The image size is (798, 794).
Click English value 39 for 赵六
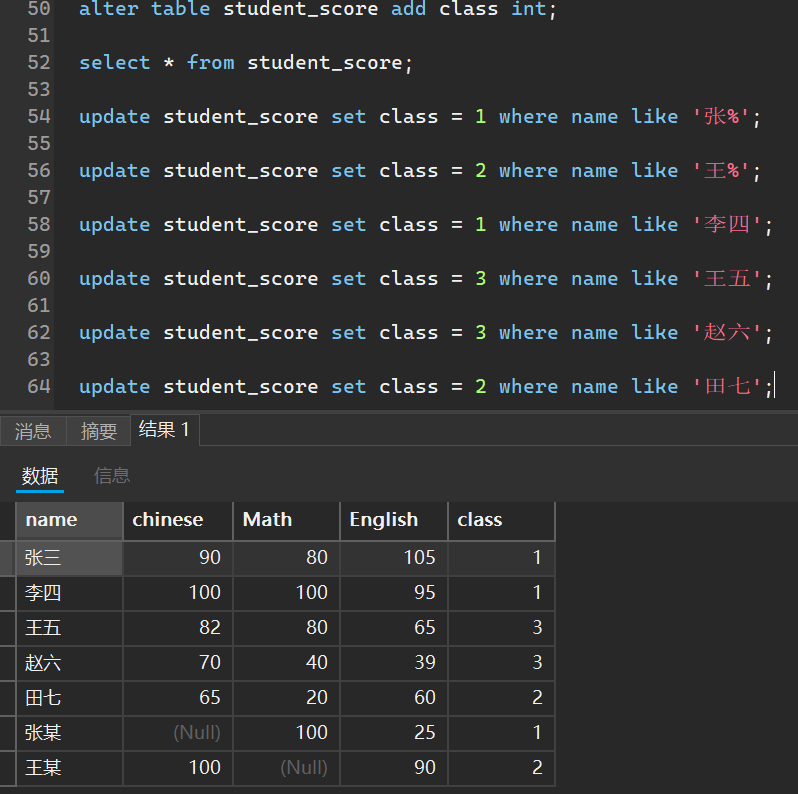[394, 663]
